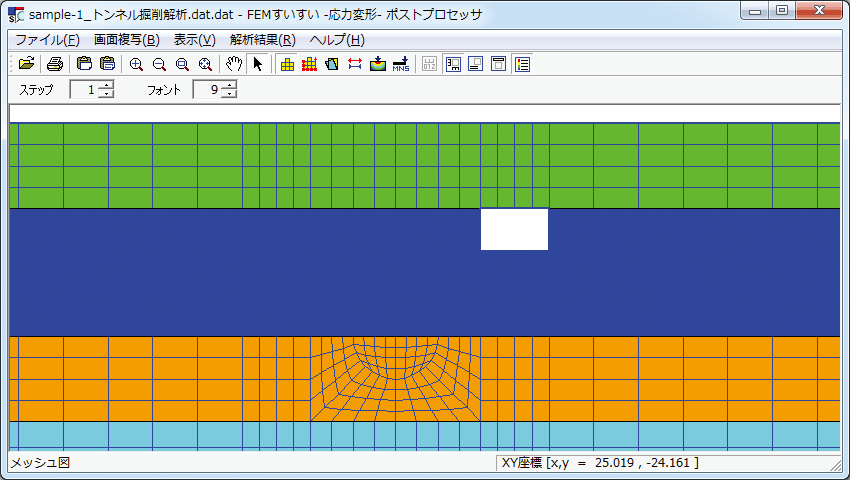Click the application icon in title bar
This screenshot has height=480, width=850.
[x=16, y=15]
